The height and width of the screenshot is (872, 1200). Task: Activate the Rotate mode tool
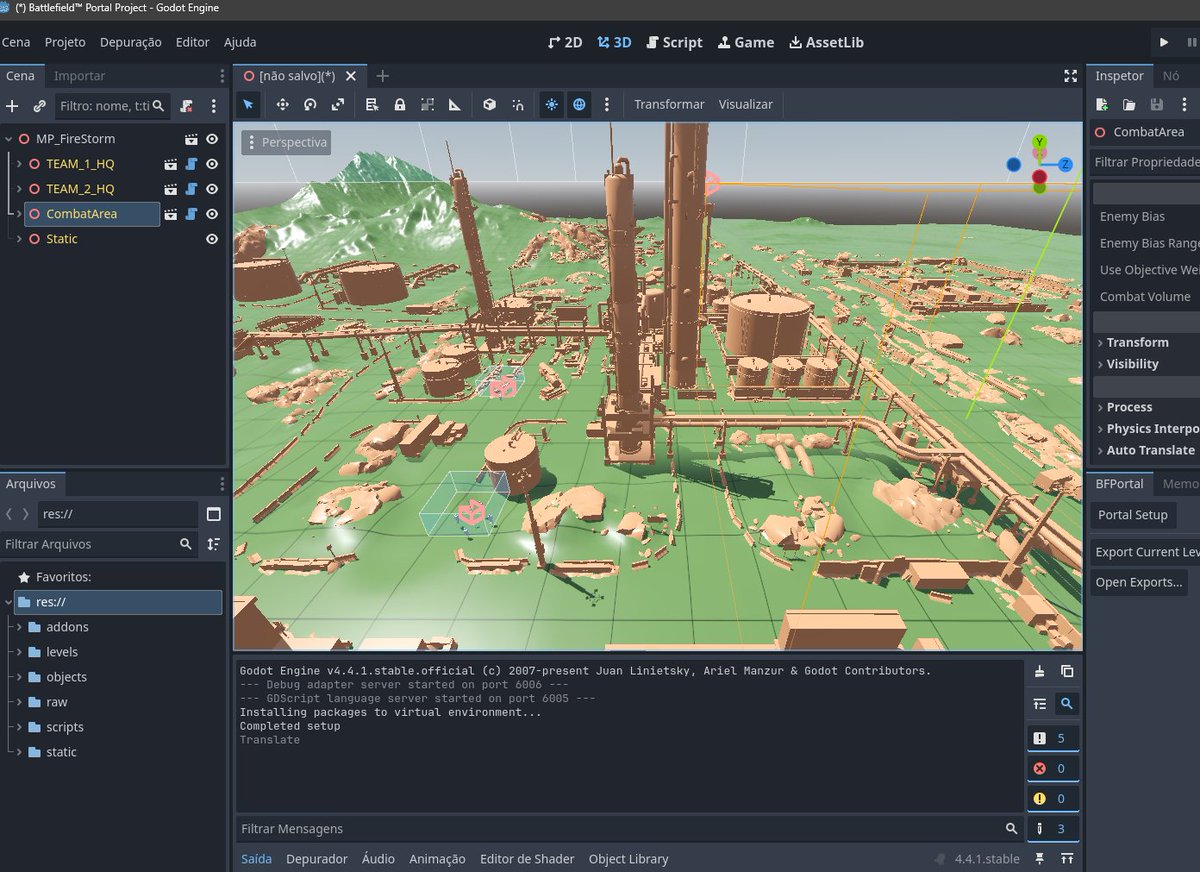coord(309,104)
